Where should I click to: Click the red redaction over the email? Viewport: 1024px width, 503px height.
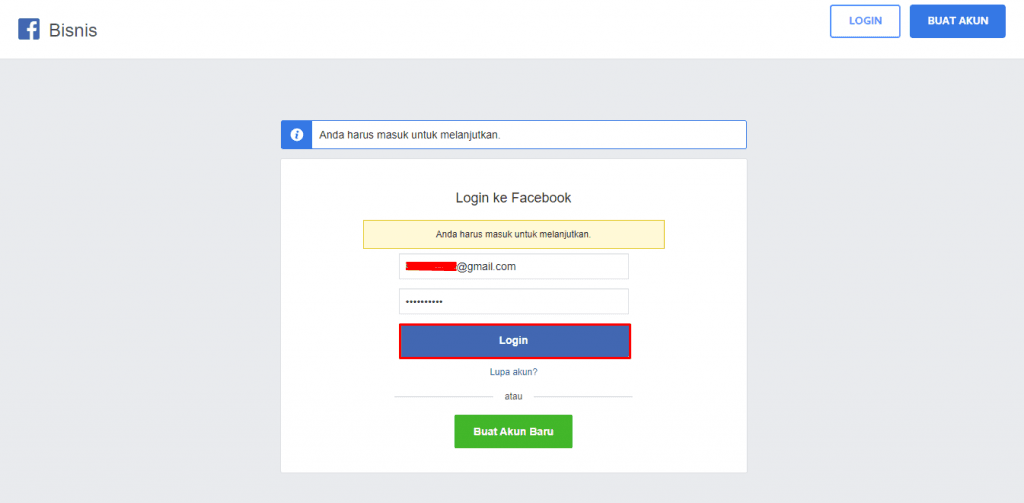click(430, 267)
